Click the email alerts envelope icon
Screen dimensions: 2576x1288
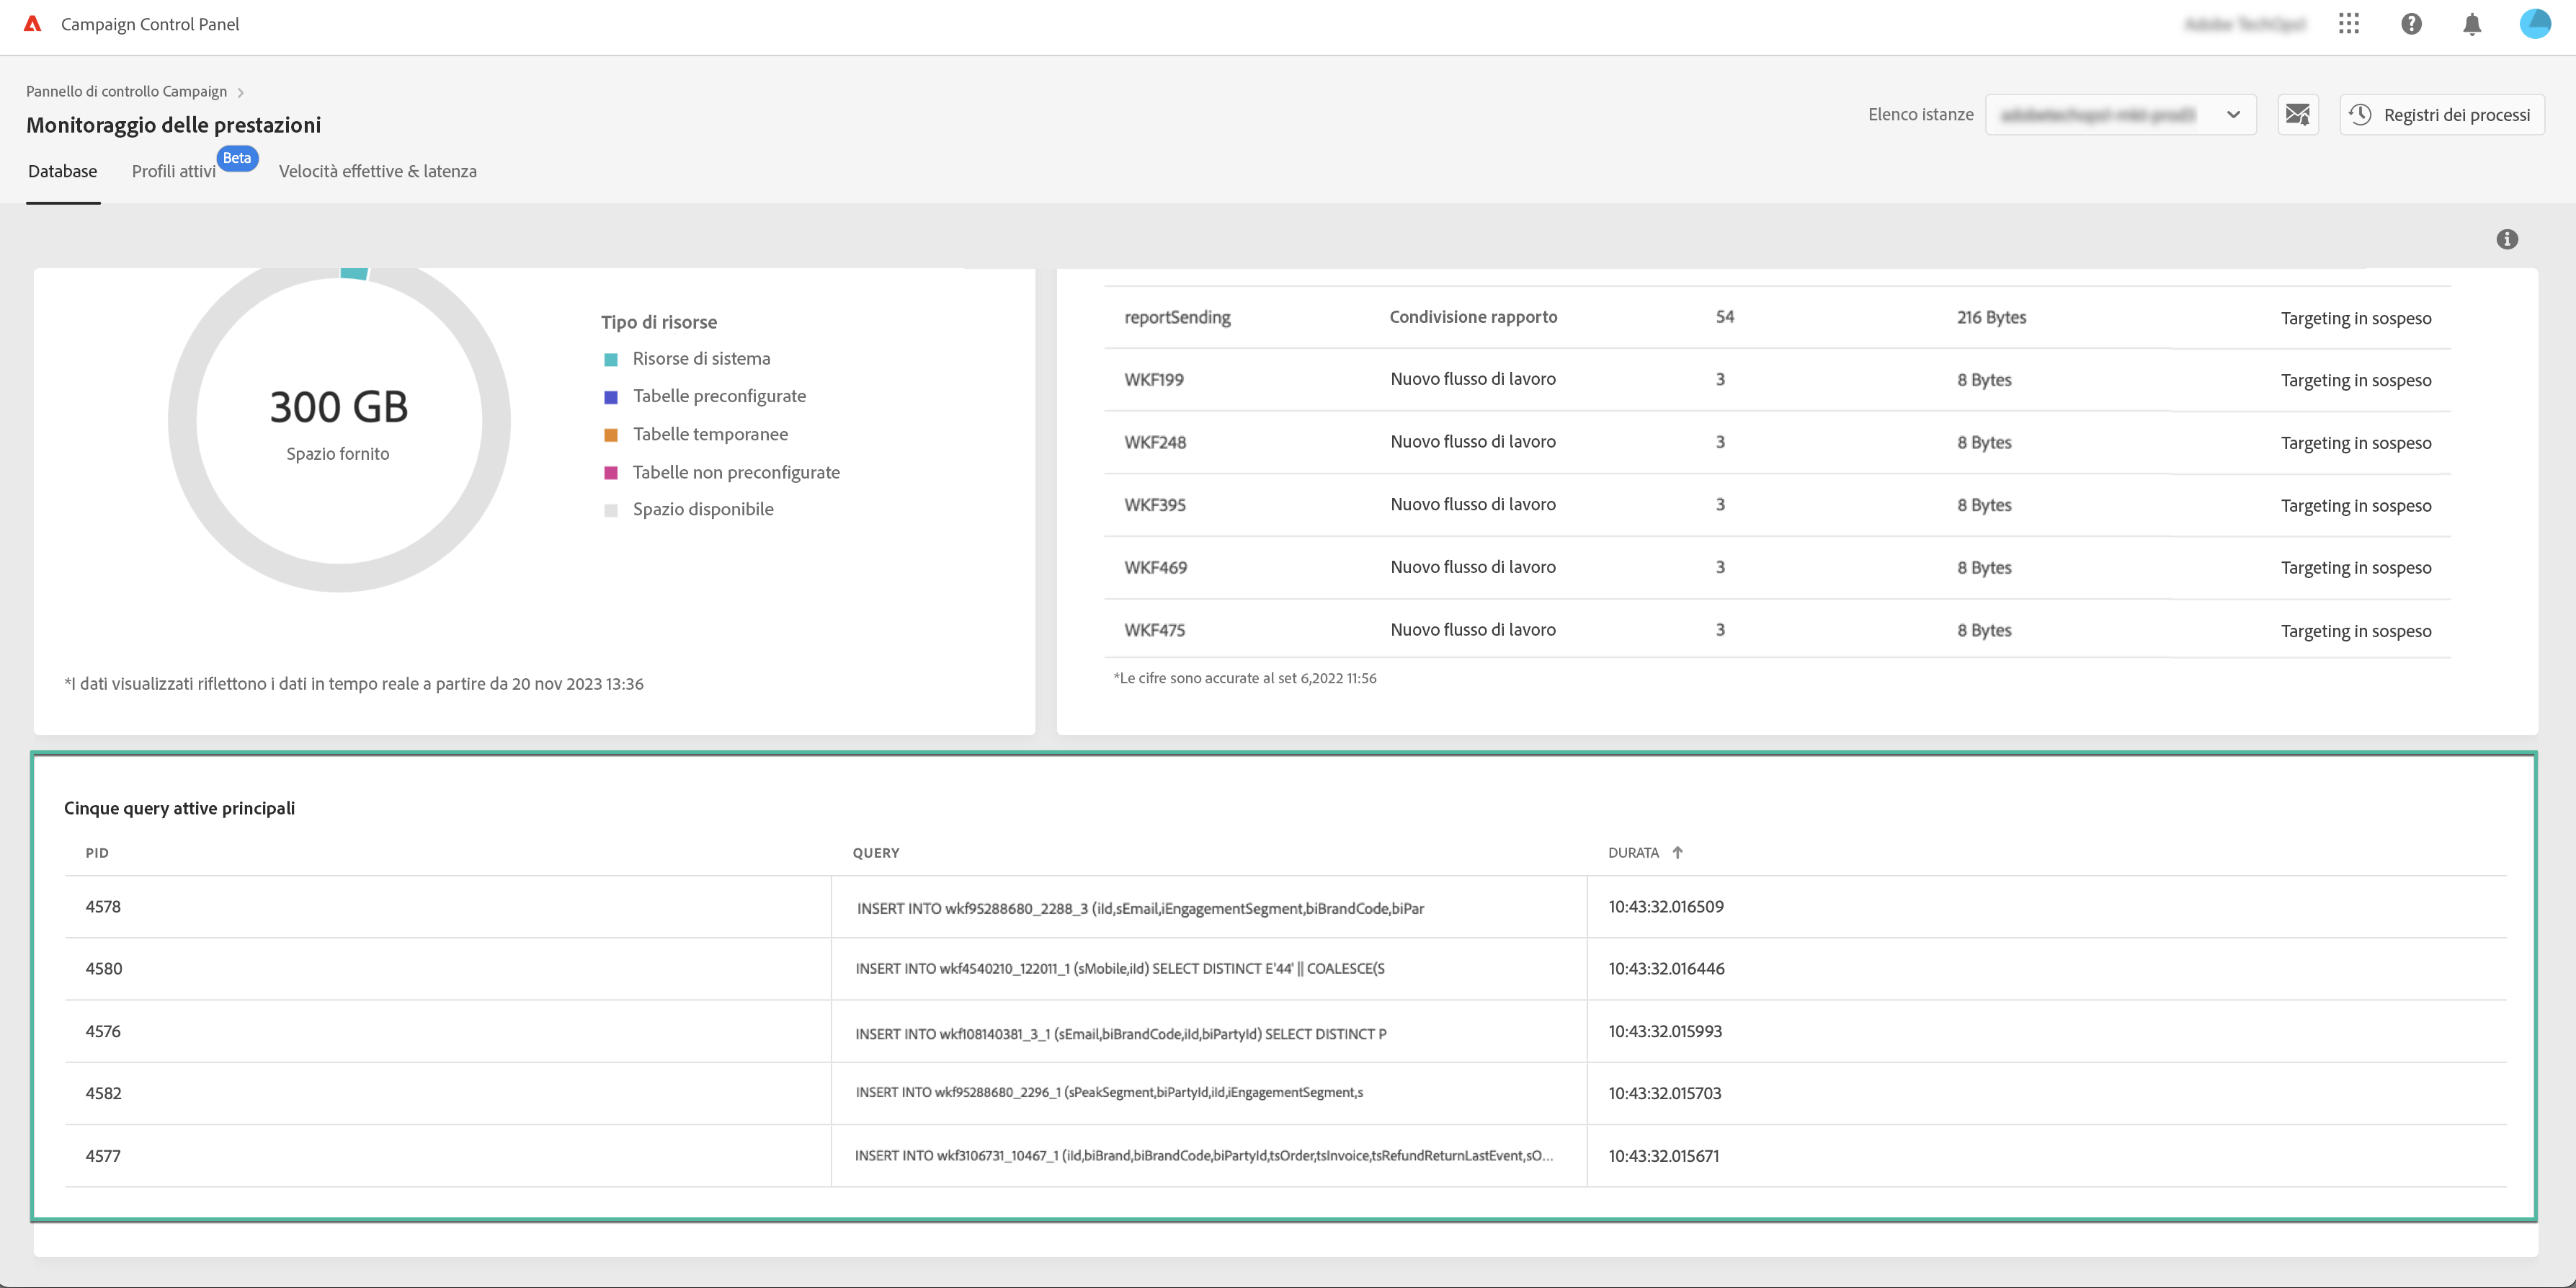pyautogui.click(x=2297, y=114)
